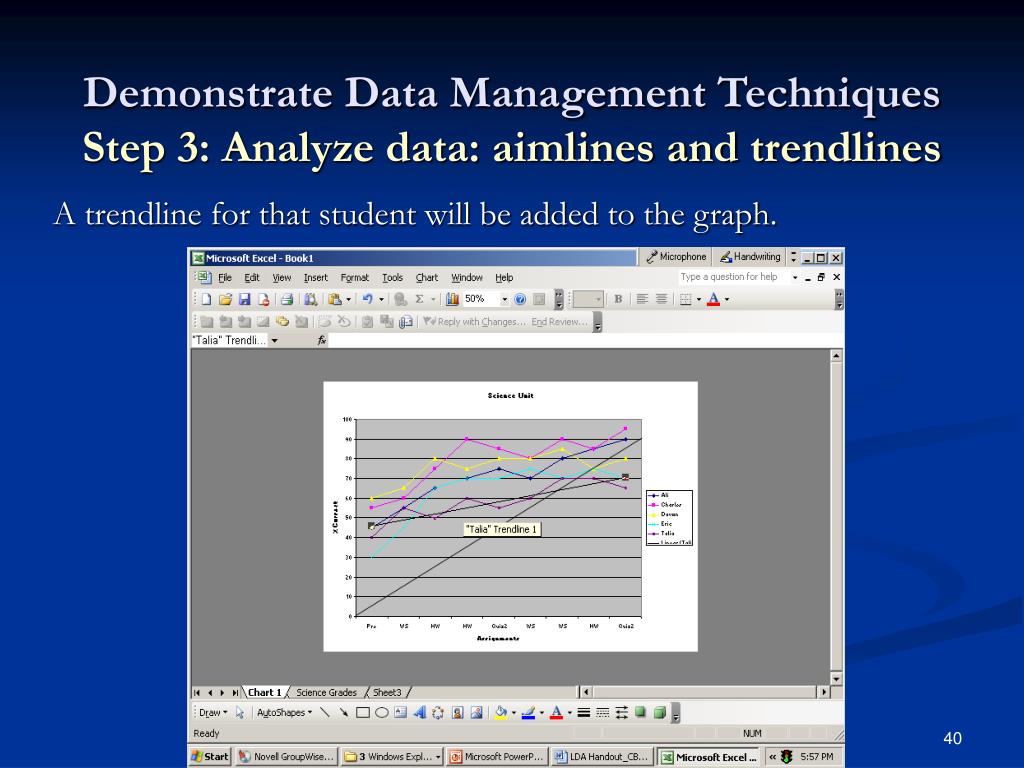
Task: Click the Select Objects pointer icon
Action: point(240,712)
